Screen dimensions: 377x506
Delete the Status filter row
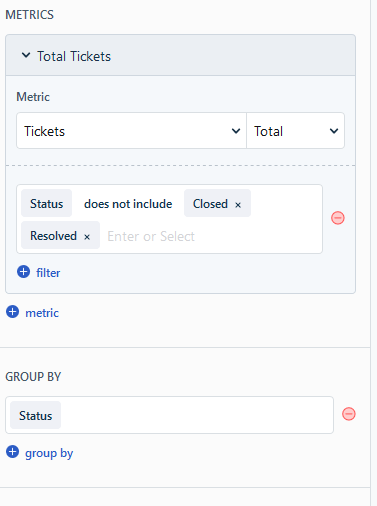(338, 218)
